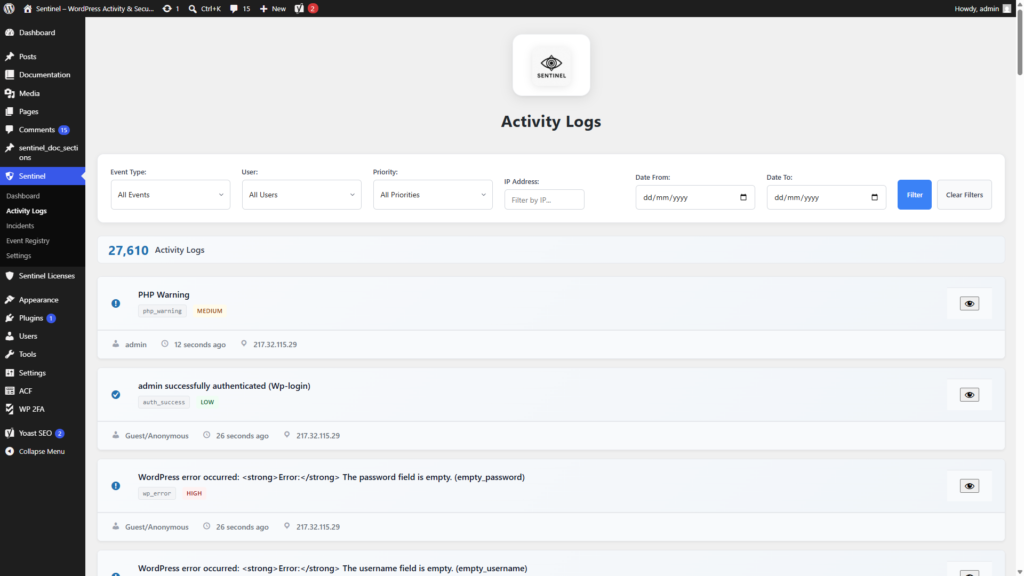Open the WordPress logo menu

[x=9, y=8]
